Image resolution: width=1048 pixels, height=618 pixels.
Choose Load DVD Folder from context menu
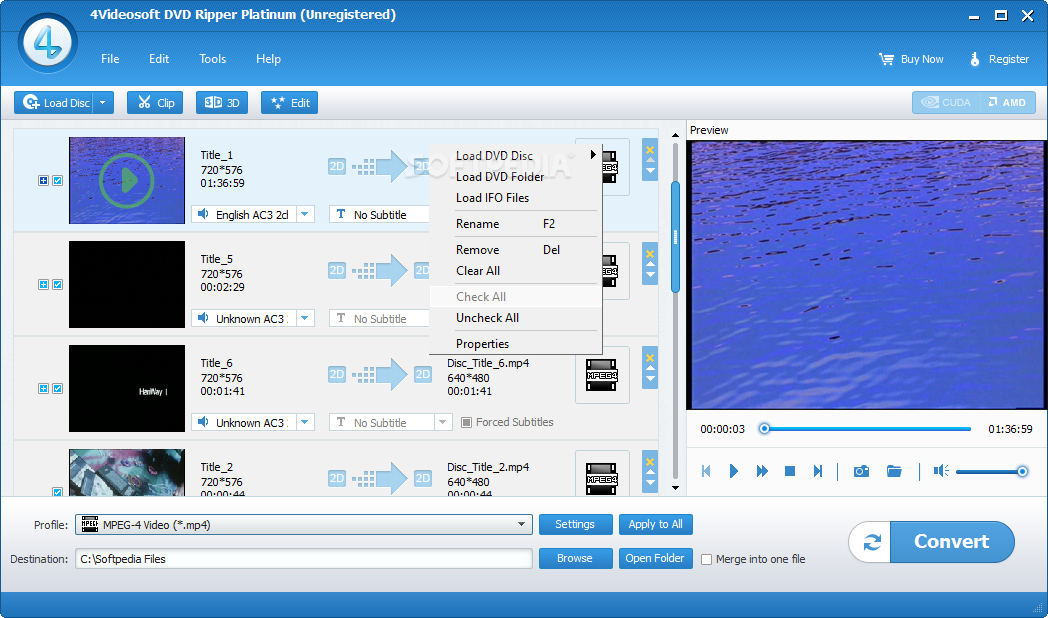pyautogui.click(x=515, y=177)
